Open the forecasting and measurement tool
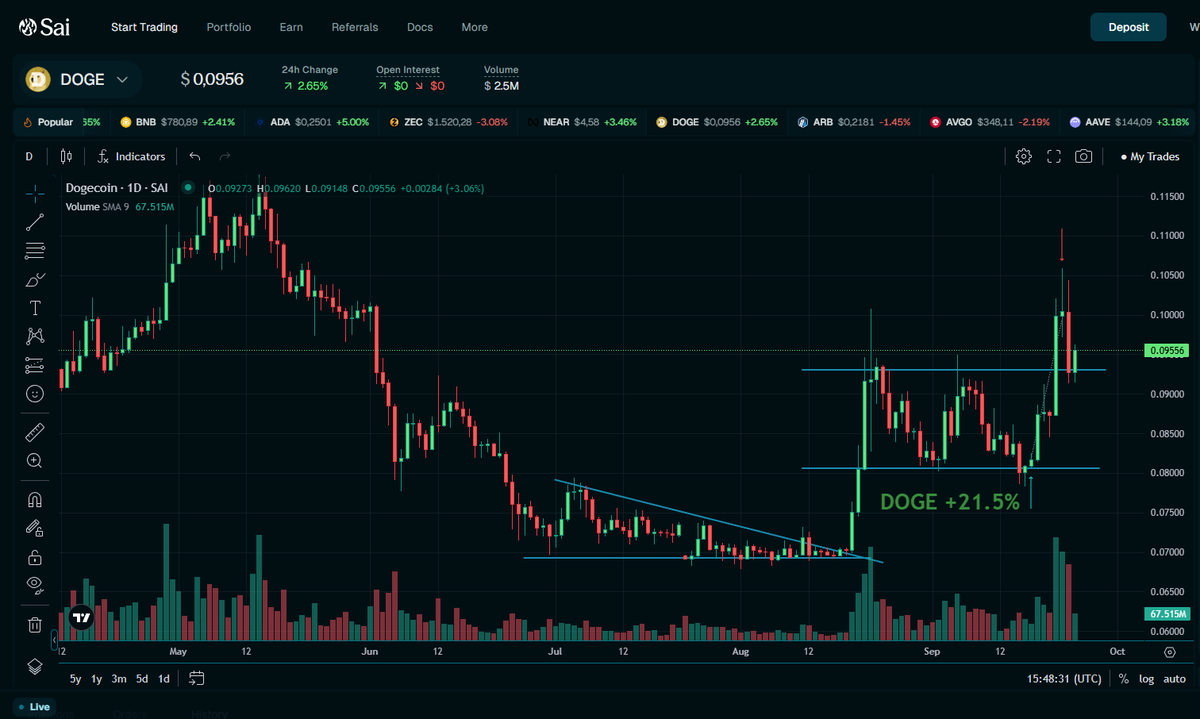 [x=35, y=365]
